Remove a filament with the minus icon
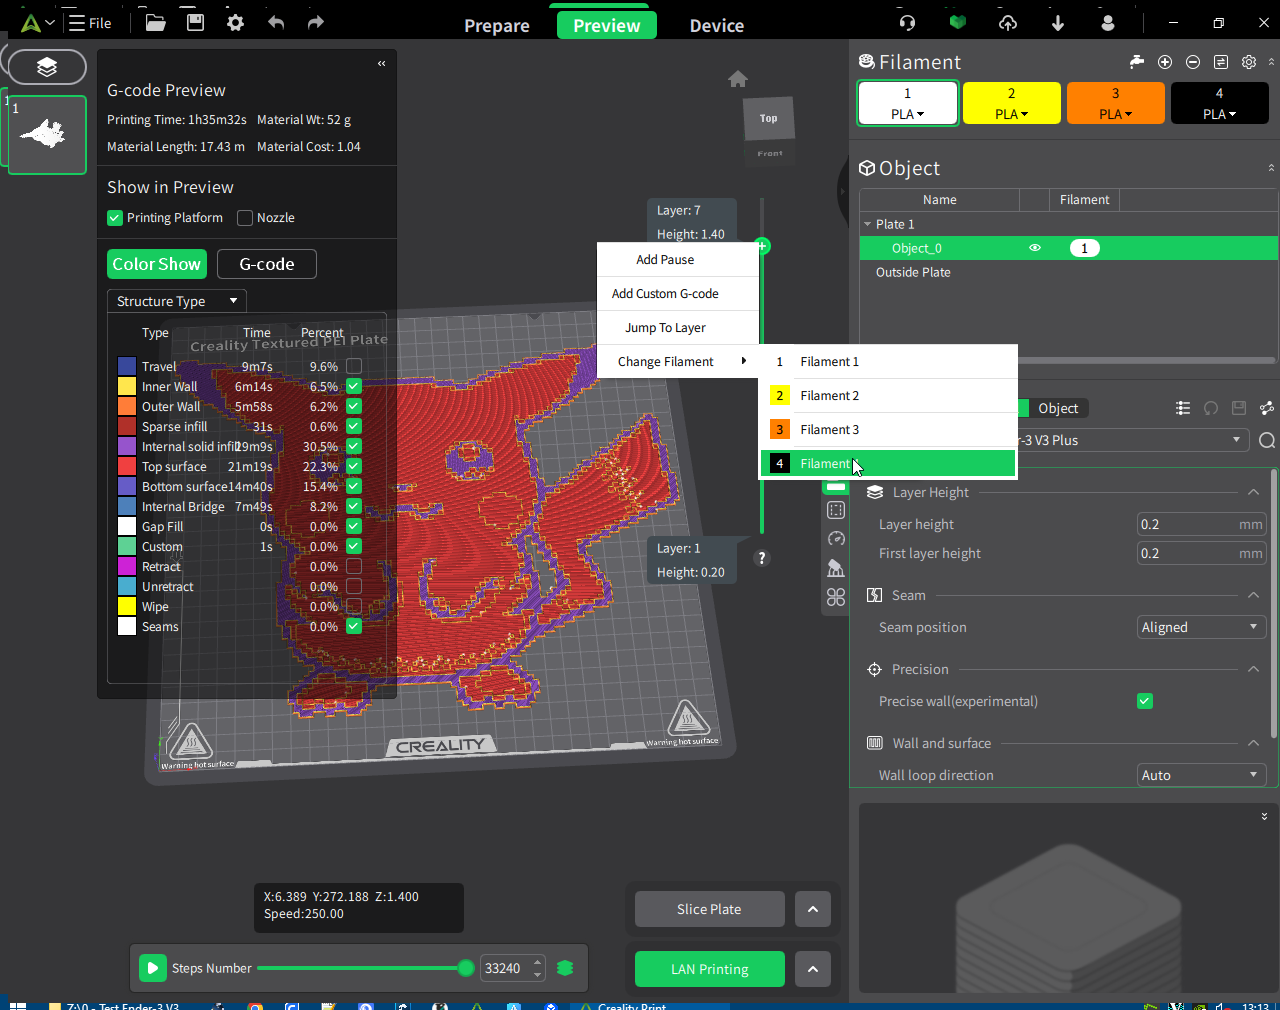Screen dimensions: 1280x1010 pos(1193,62)
